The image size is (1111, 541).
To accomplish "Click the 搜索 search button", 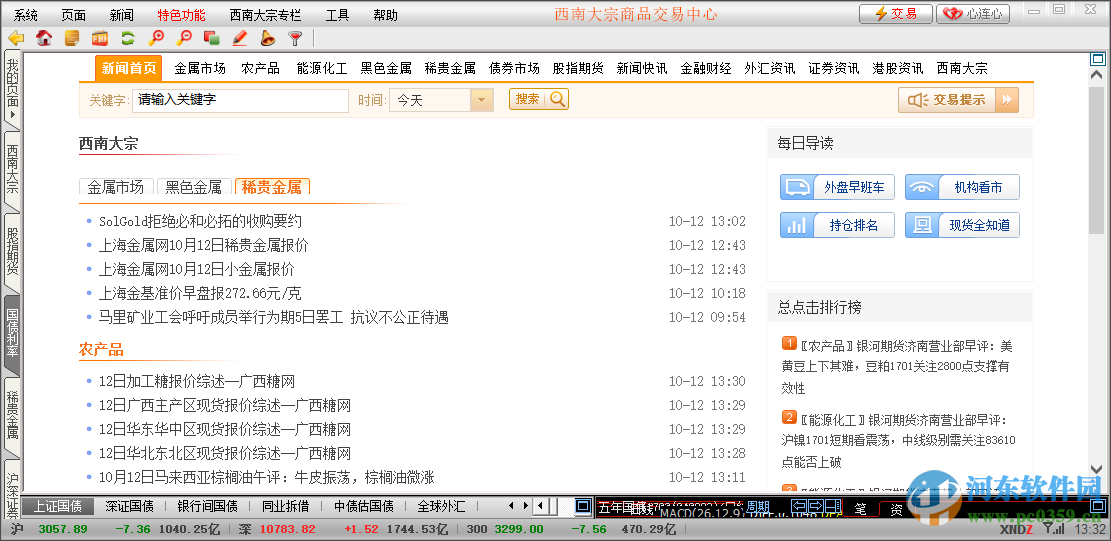I will click(x=538, y=99).
